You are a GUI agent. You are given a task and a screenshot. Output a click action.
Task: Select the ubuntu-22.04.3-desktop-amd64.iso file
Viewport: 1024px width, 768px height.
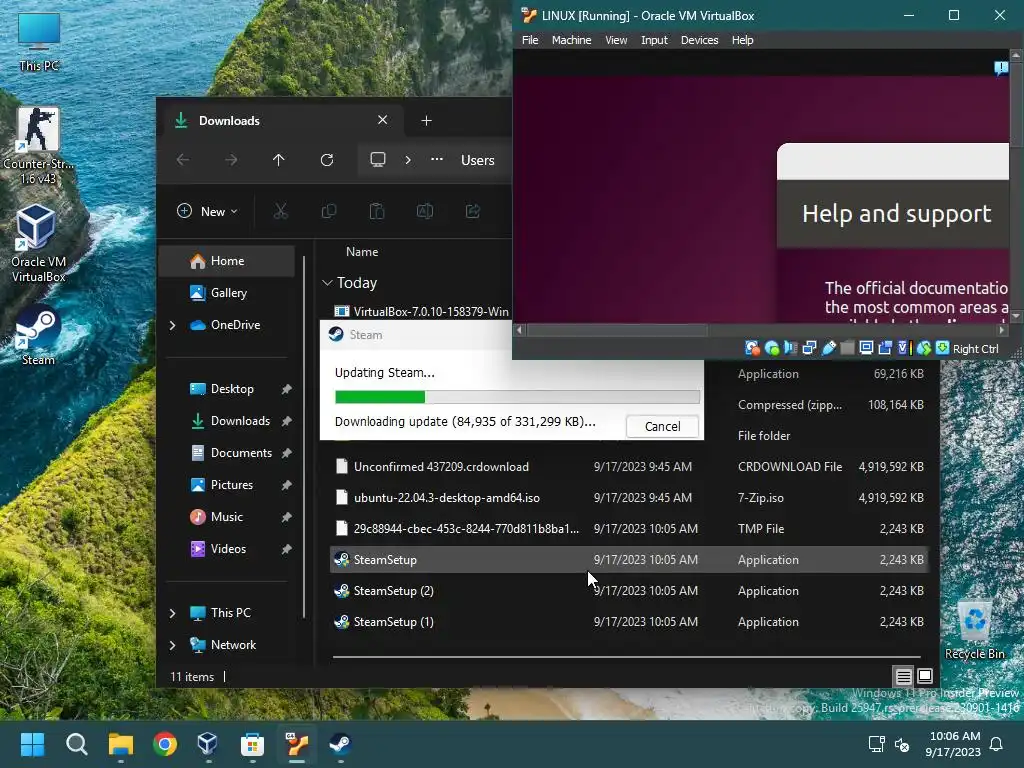[x=628, y=498]
